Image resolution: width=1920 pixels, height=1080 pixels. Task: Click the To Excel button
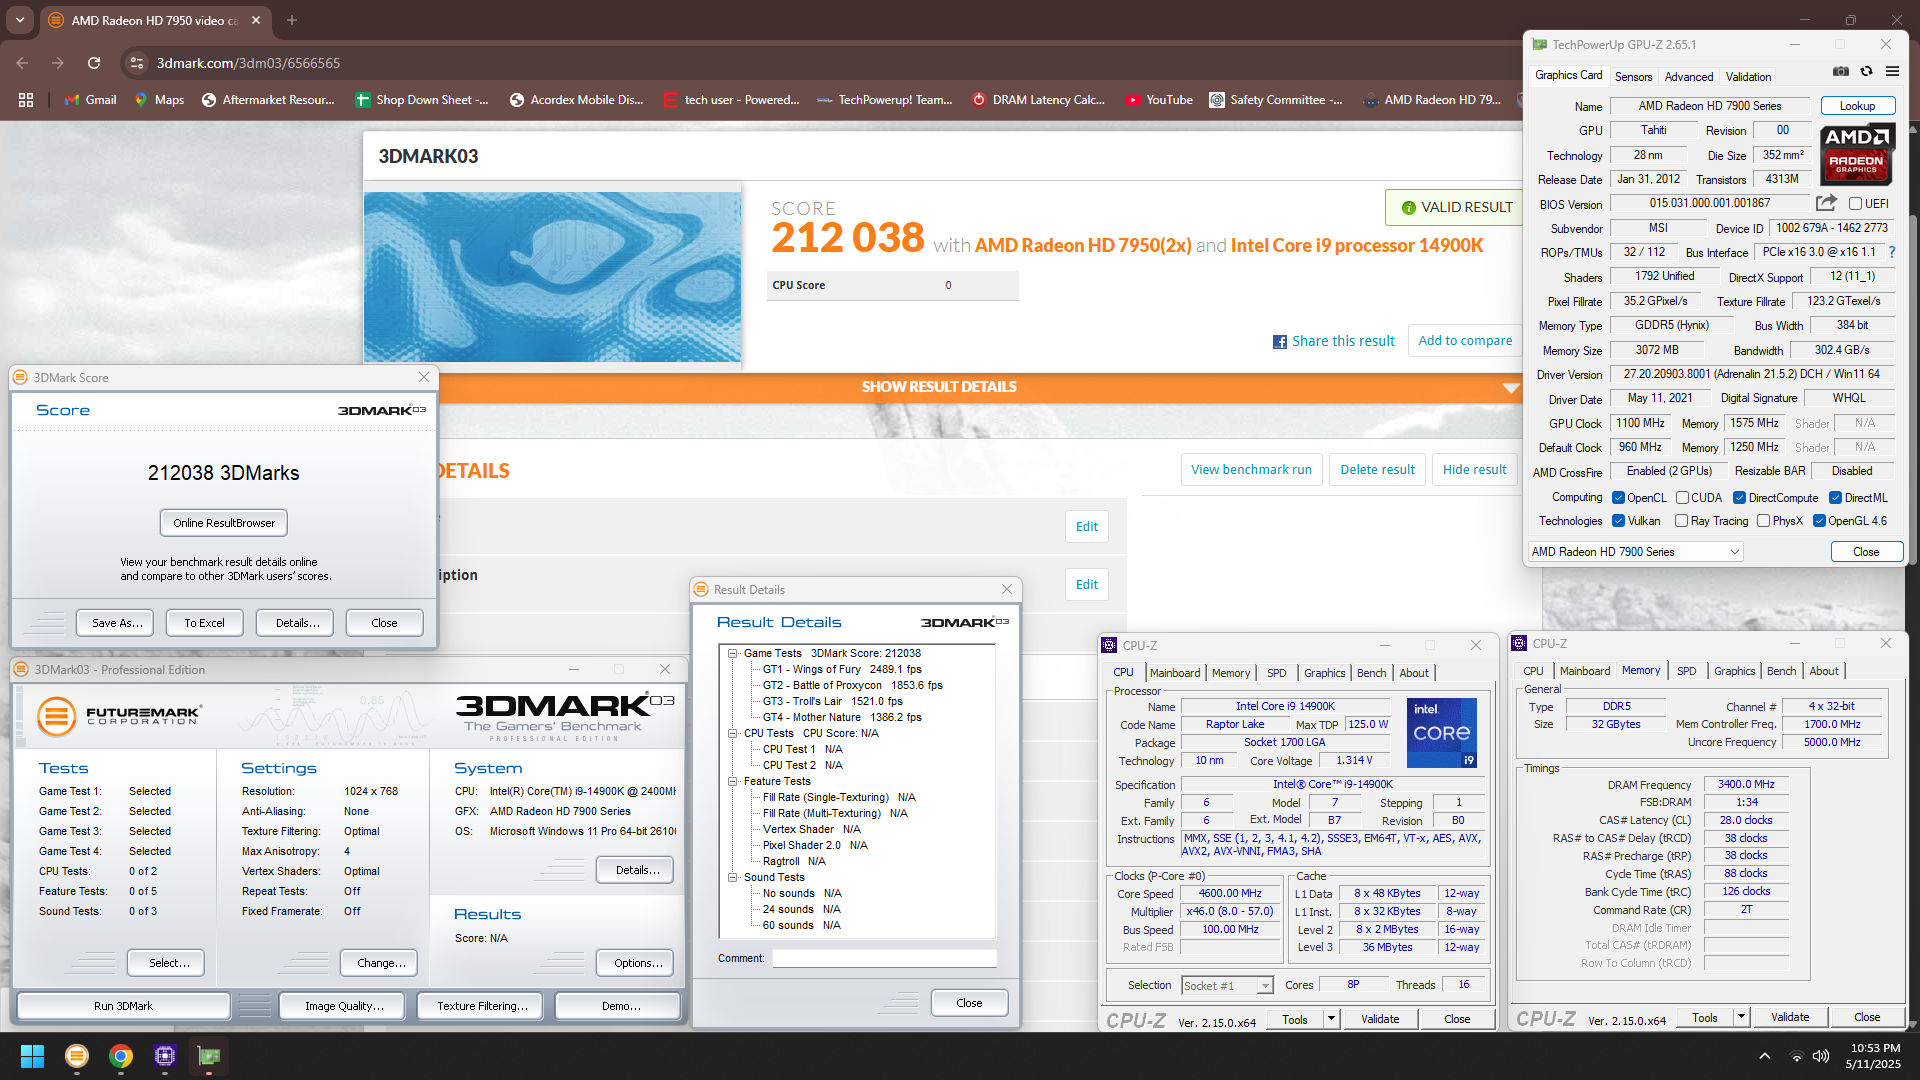point(204,623)
